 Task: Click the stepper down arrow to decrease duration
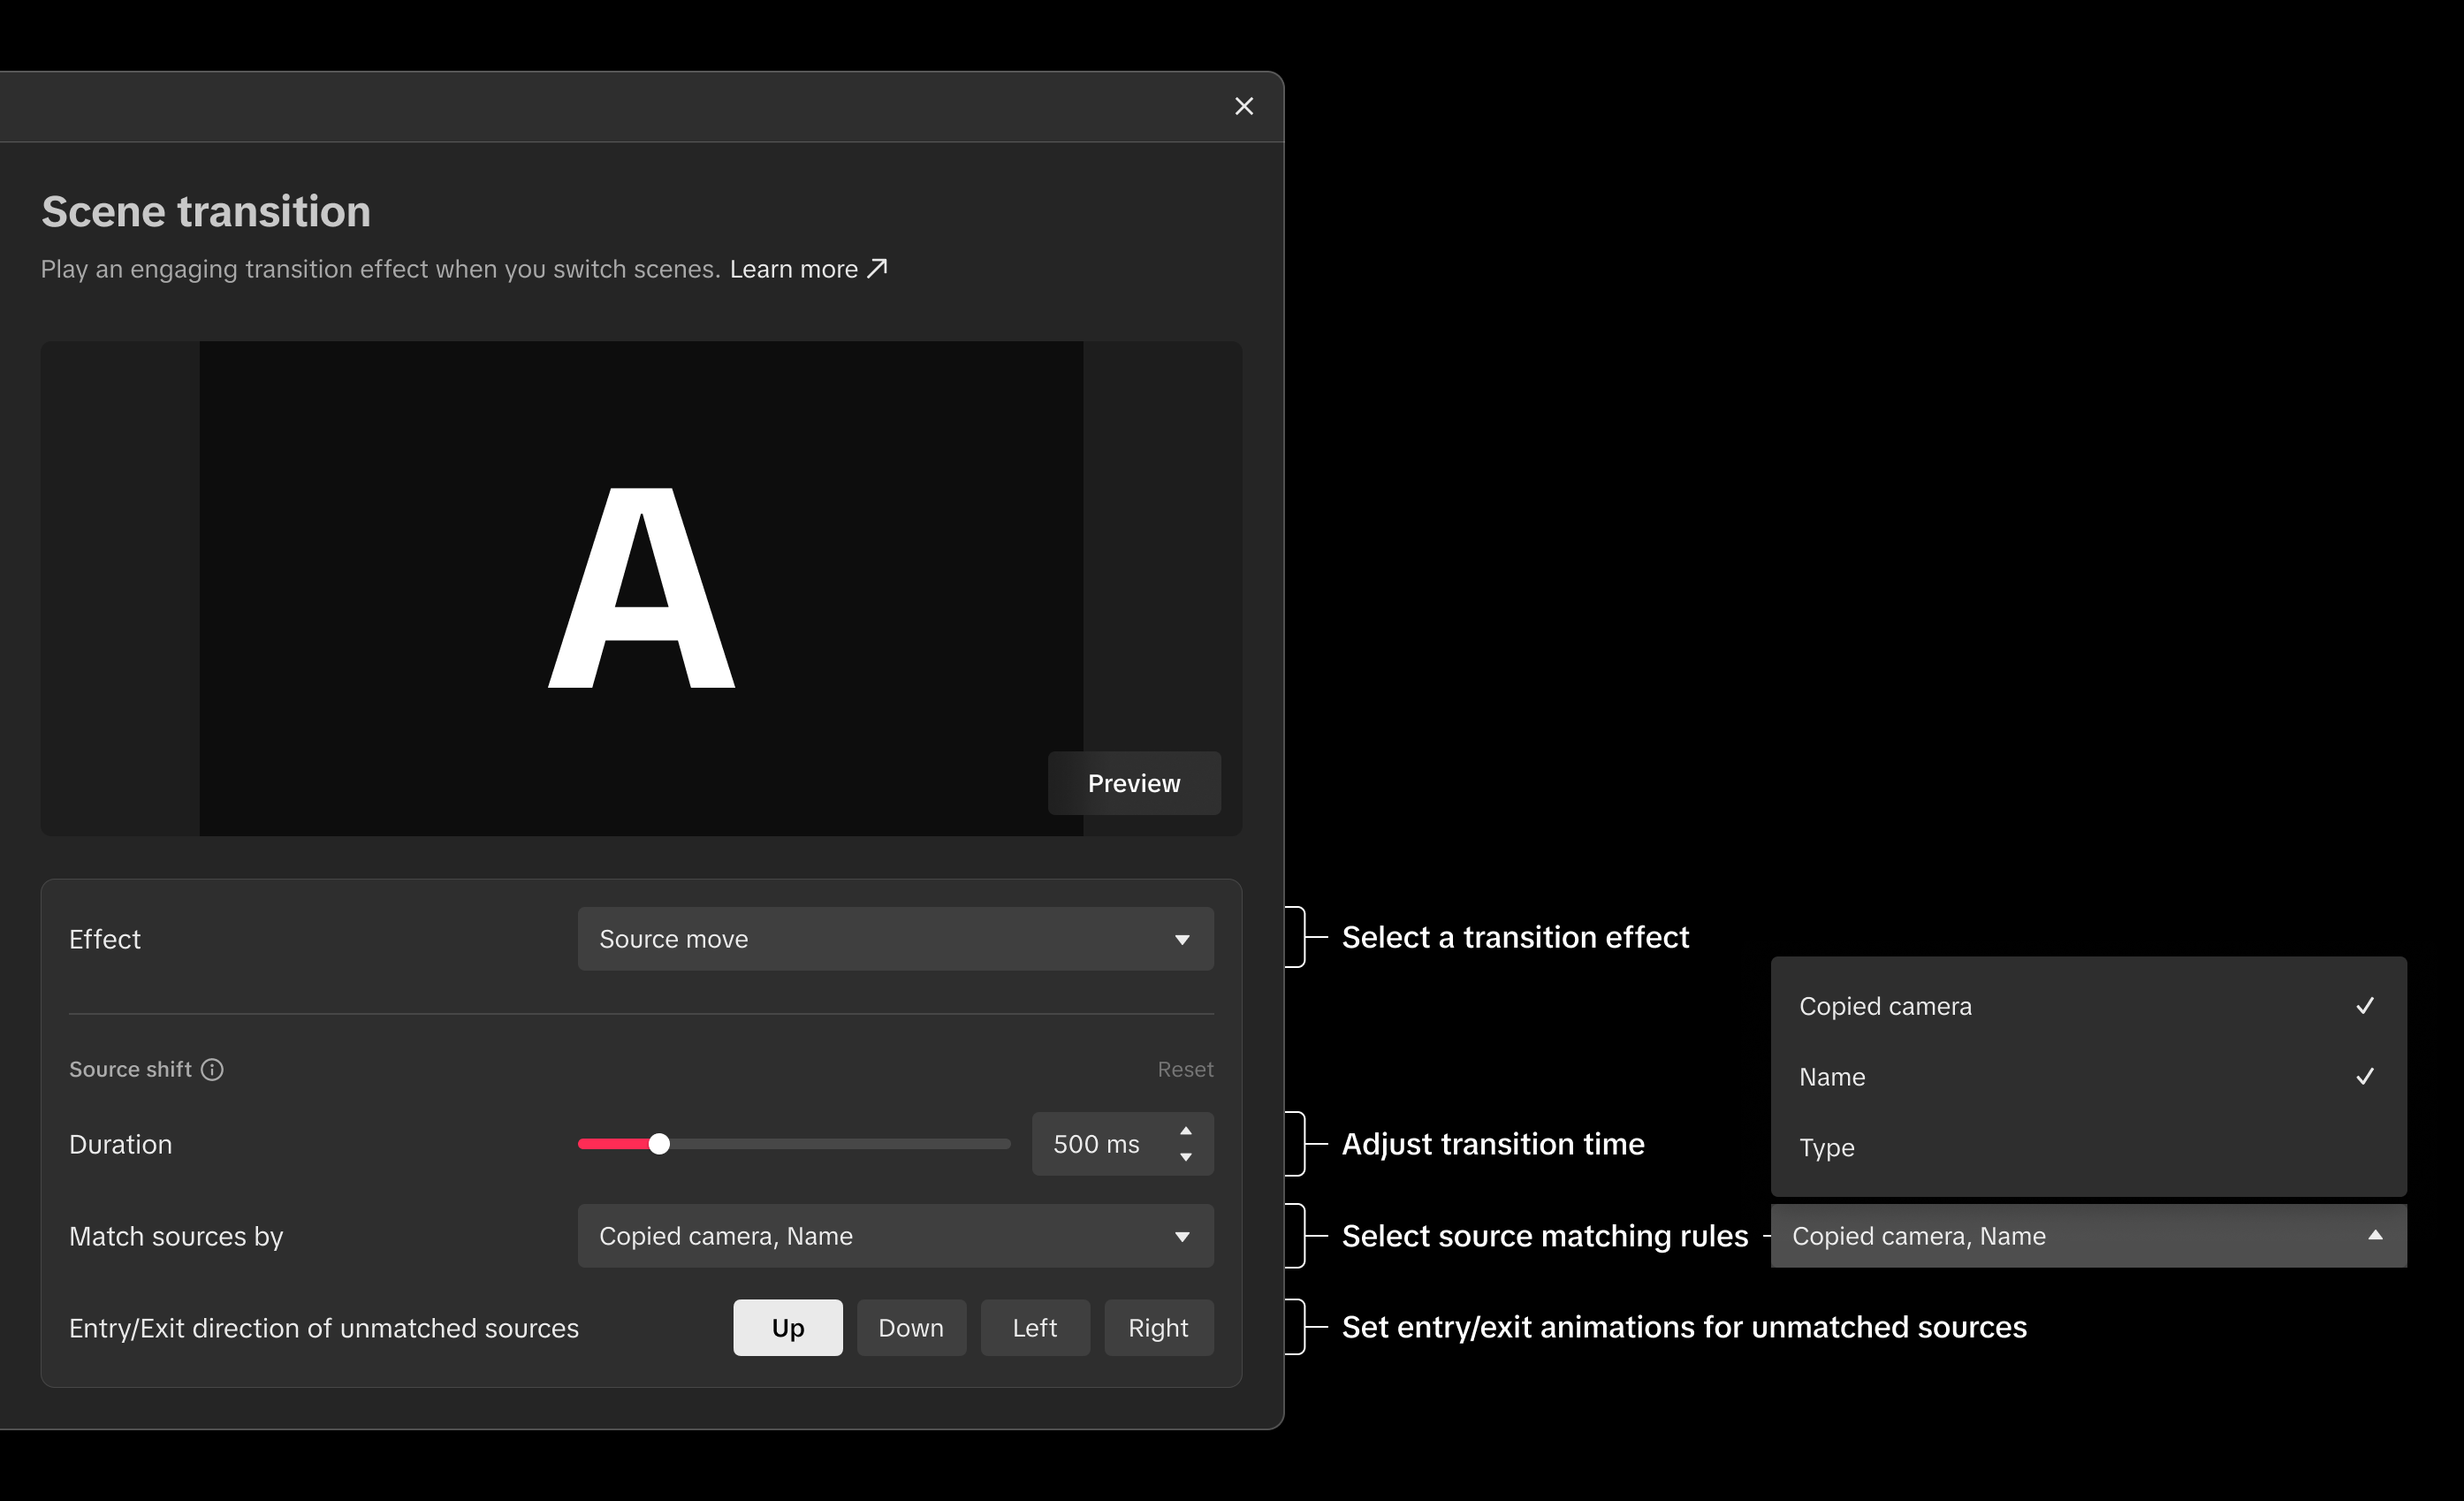[1186, 1157]
